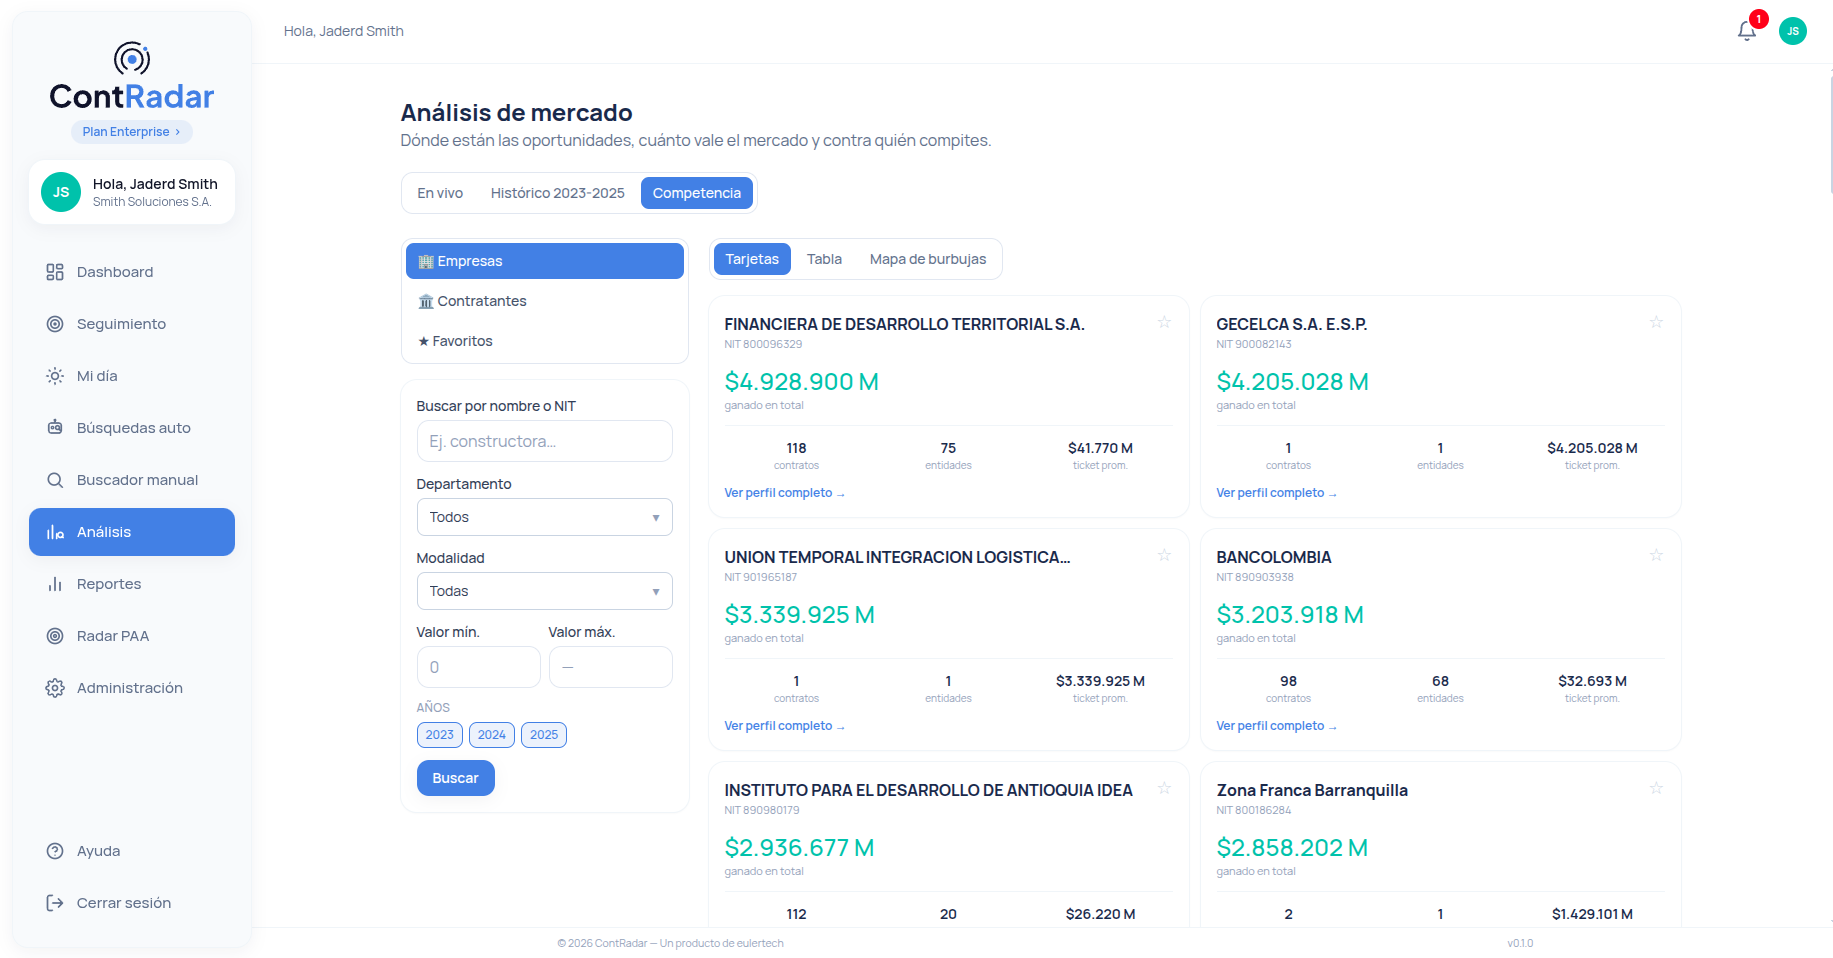The width and height of the screenshot is (1833, 958).
Task: Click the Análisis chart icon in sidebar
Action: (x=55, y=532)
